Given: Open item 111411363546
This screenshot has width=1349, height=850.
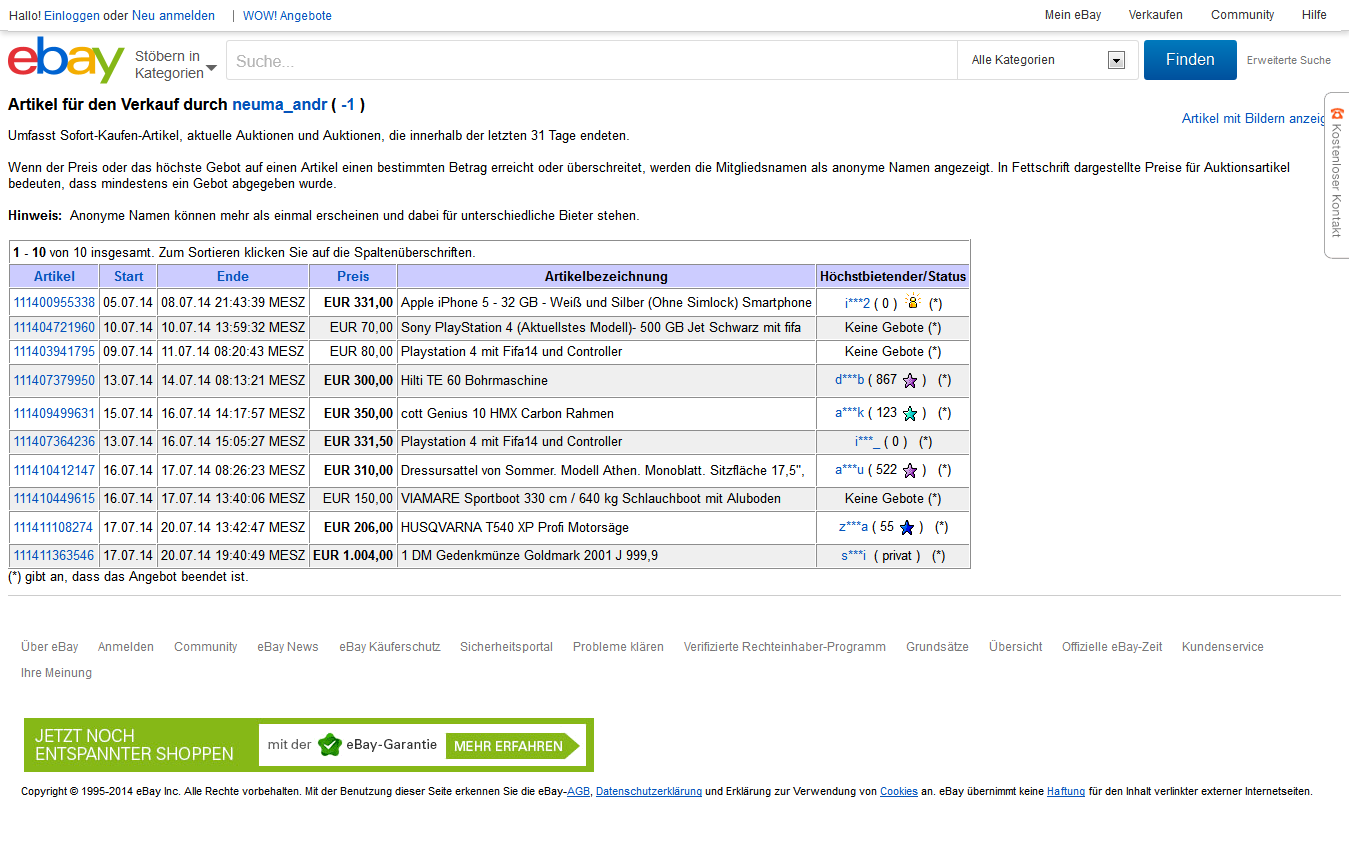Looking at the screenshot, I should click(54, 556).
